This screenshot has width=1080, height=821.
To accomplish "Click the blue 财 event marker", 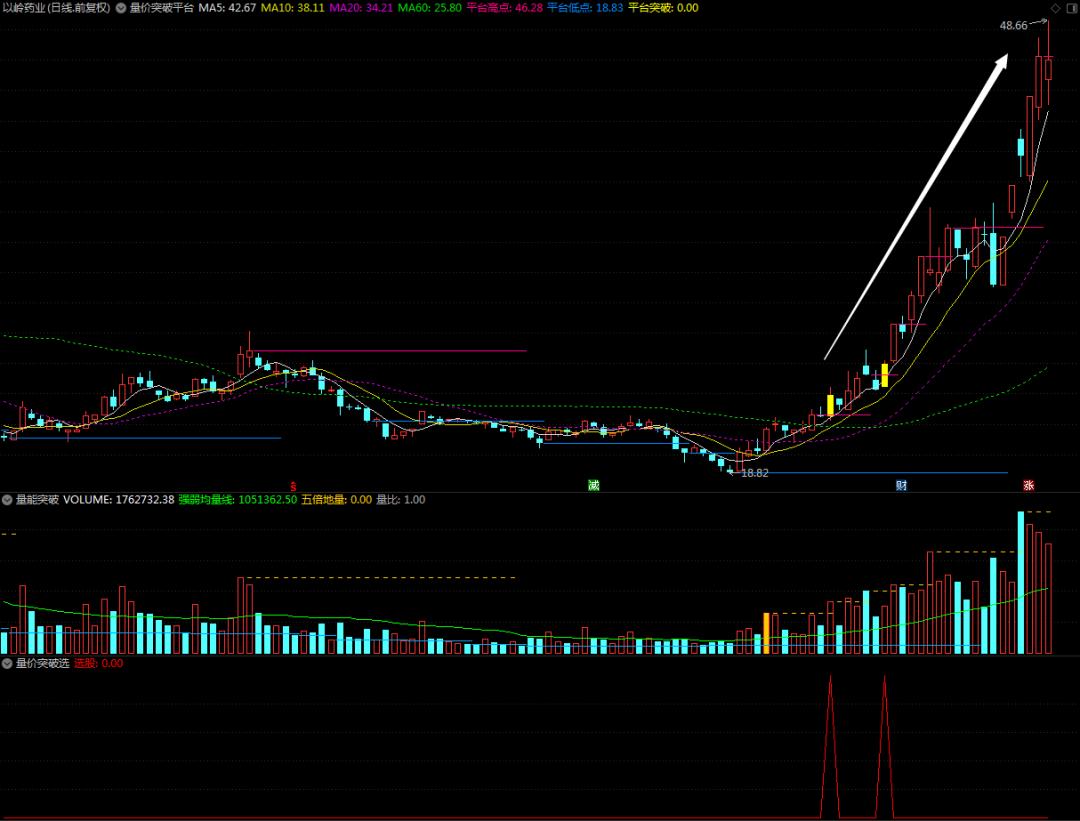I will pos(901,486).
